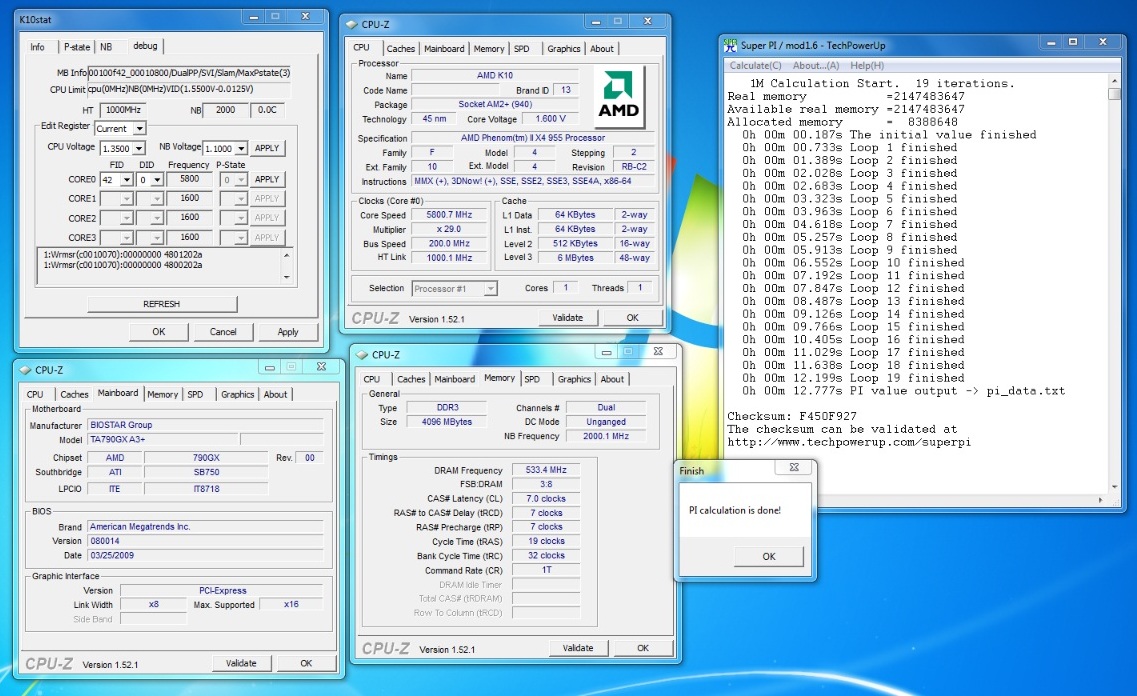
Task: Click the HT field showing 1000MHz
Action: [122, 110]
